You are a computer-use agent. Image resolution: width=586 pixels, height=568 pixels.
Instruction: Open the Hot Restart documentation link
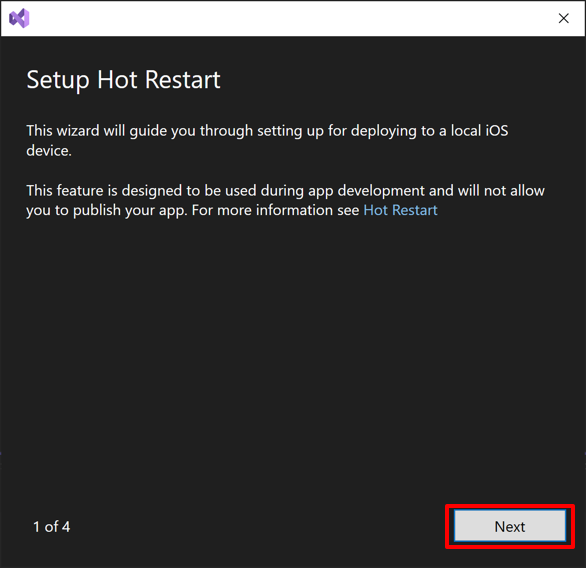tap(400, 210)
